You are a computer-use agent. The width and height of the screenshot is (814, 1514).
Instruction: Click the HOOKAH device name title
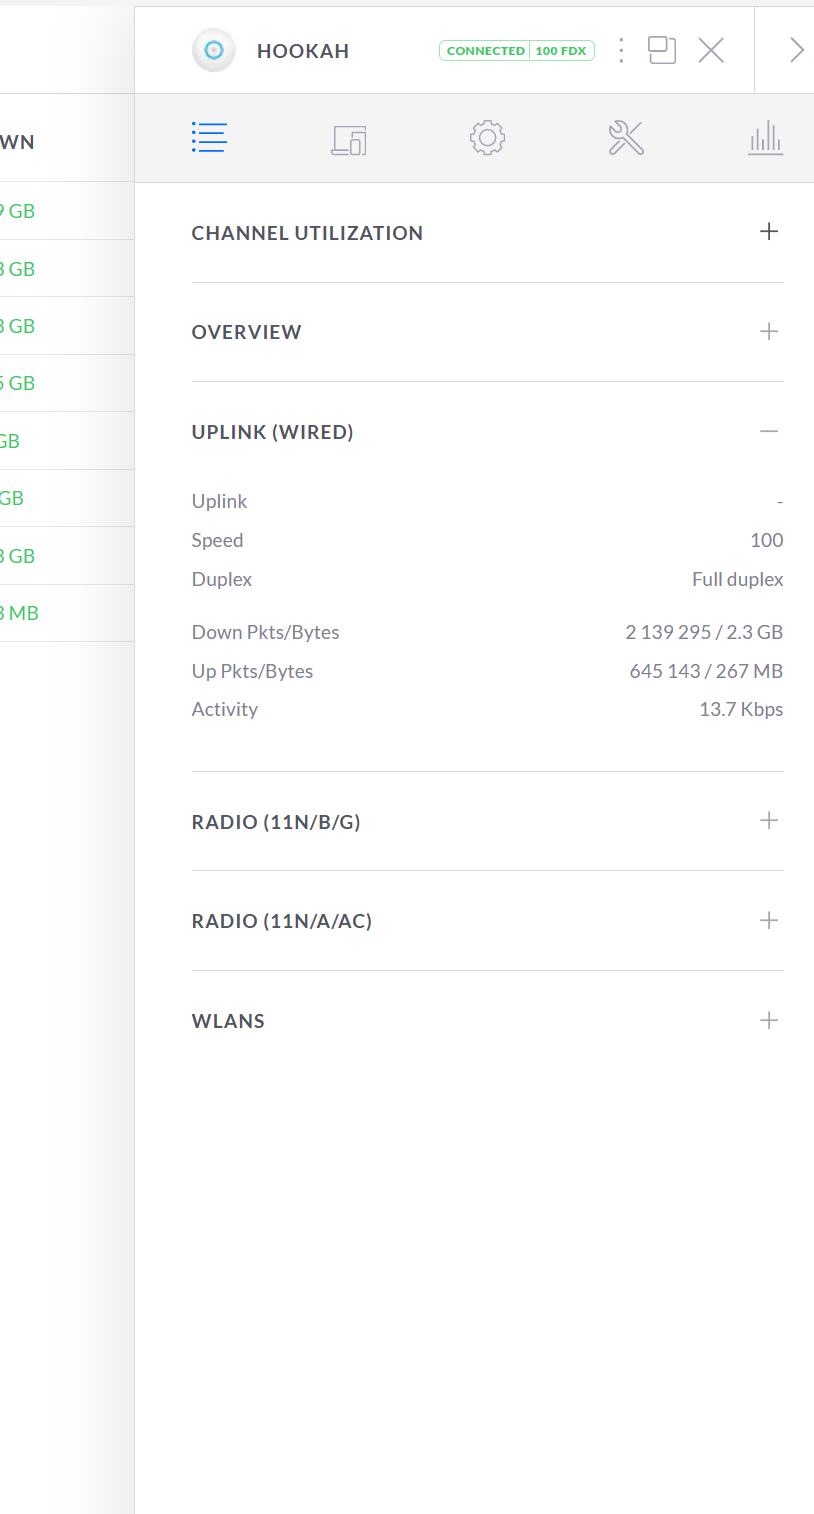pyautogui.click(x=303, y=51)
